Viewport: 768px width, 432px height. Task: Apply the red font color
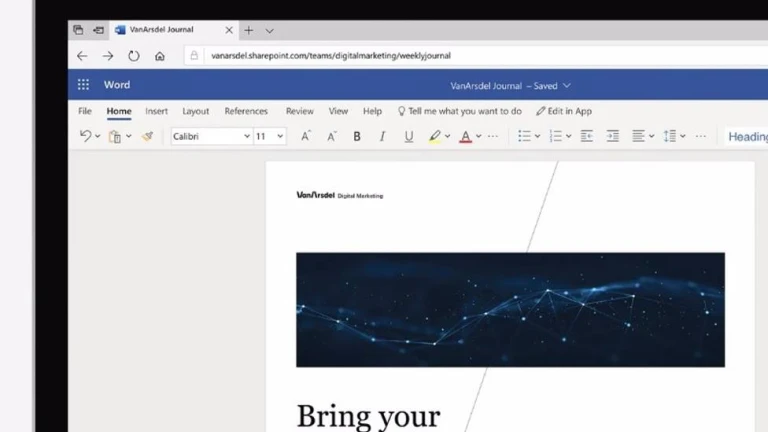[x=465, y=136]
